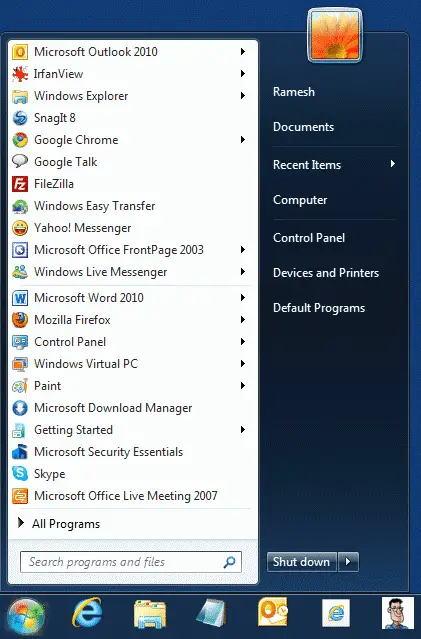Open Devices and Printers

click(x=326, y=273)
